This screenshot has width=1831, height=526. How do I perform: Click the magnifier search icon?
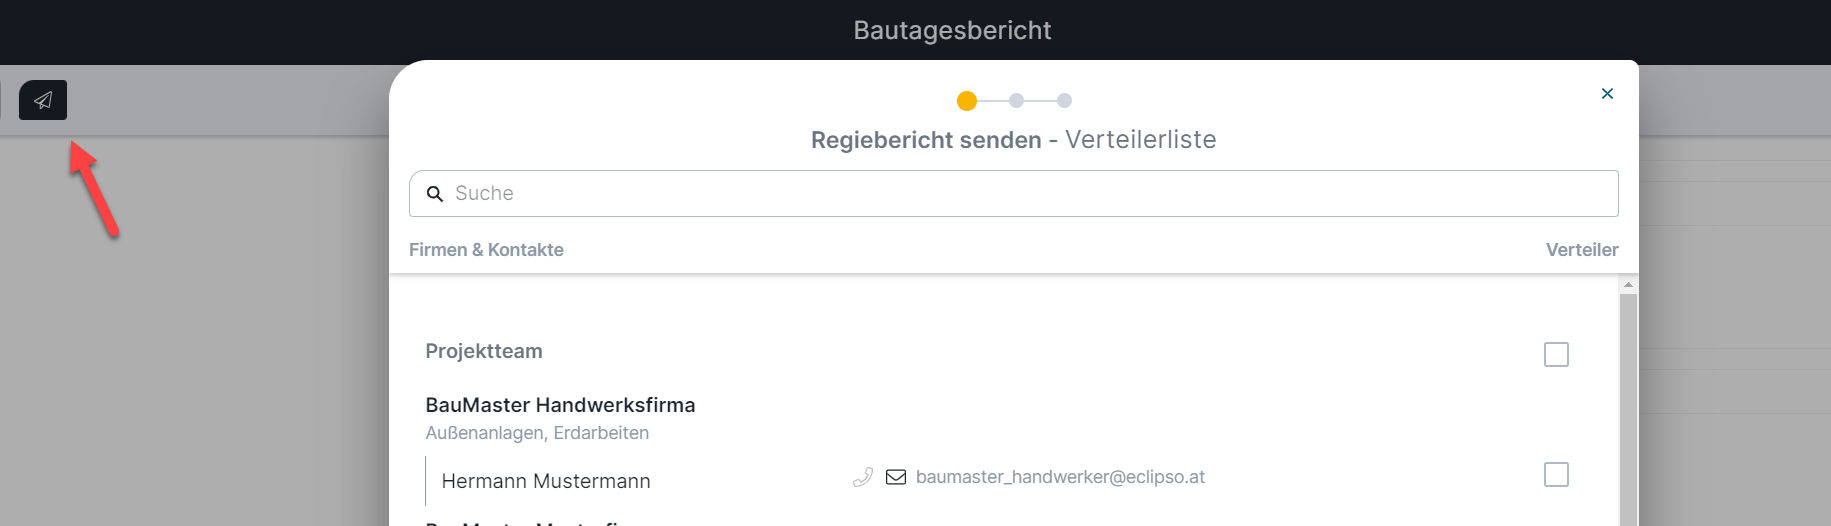click(435, 194)
